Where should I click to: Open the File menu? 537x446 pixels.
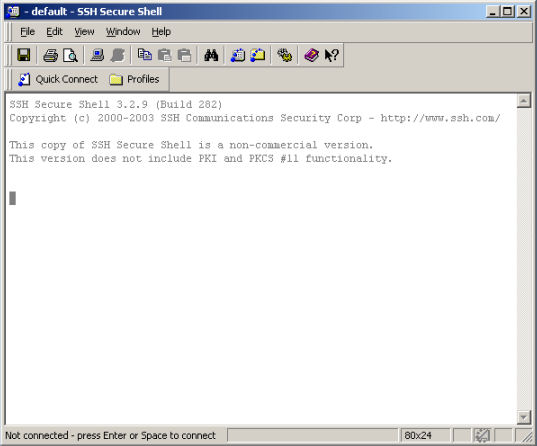coord(27,32)
